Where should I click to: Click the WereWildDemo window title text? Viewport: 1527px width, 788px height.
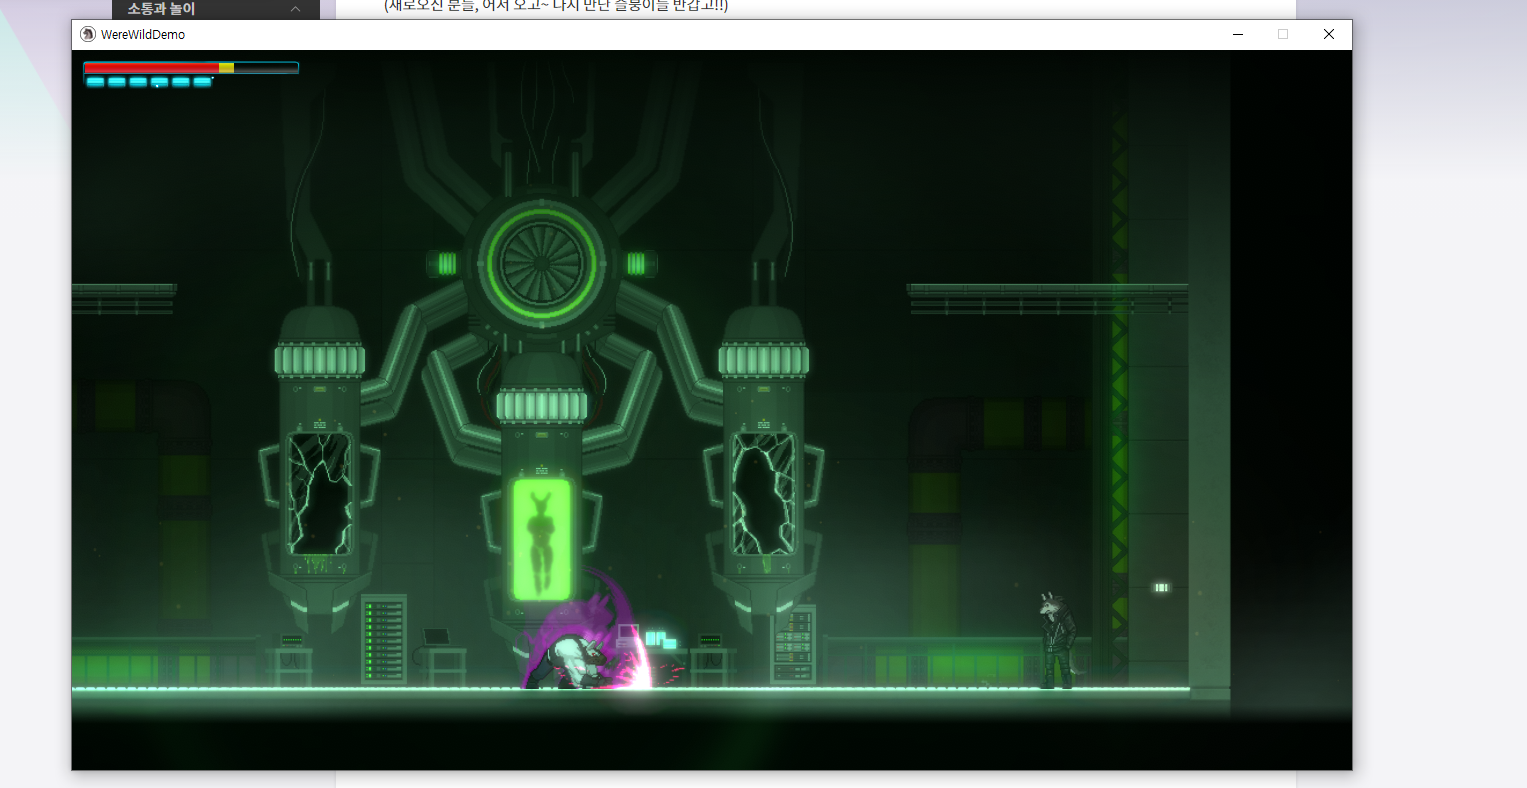(x=143, y=34)
